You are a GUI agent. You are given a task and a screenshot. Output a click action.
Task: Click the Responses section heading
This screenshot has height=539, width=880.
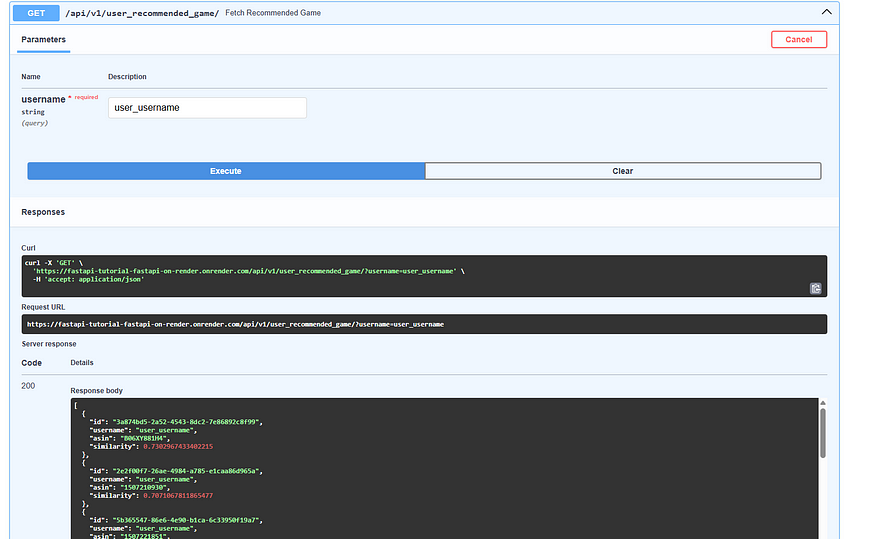click(x=43, y=212)
